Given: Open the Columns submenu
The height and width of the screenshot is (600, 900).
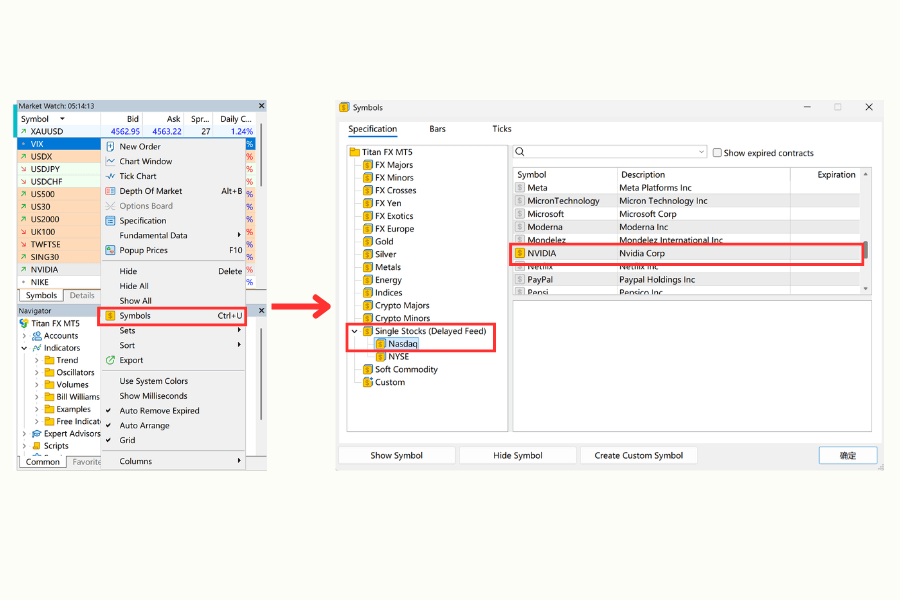Looking at the screenshot, I should 173,461.
